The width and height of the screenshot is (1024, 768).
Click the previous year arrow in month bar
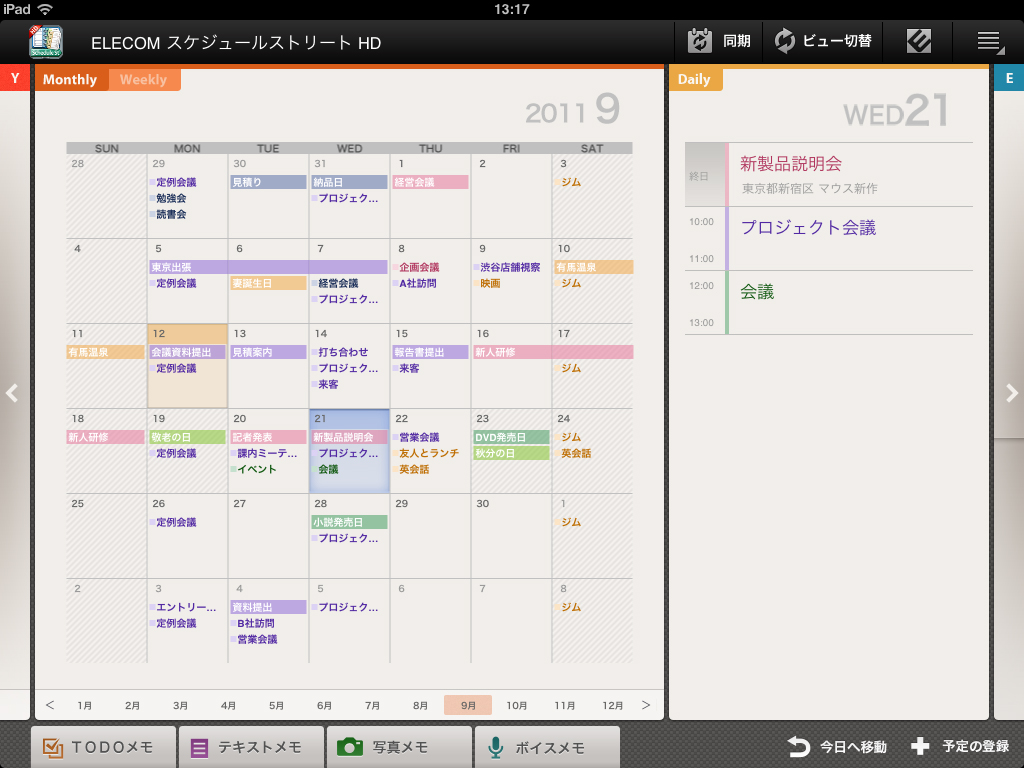pyautogui.click(x=50, y=705)
